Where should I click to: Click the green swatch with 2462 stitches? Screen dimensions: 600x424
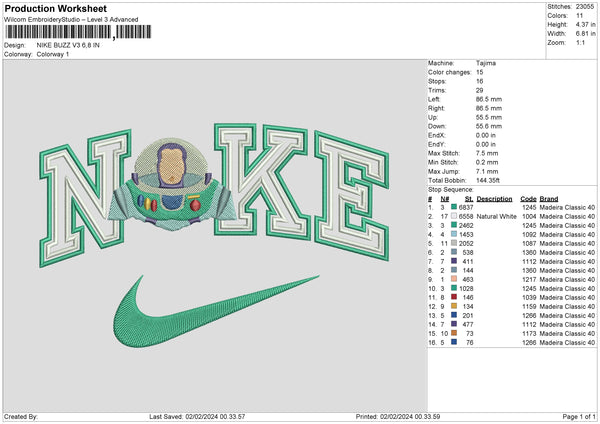click(454, 225)
